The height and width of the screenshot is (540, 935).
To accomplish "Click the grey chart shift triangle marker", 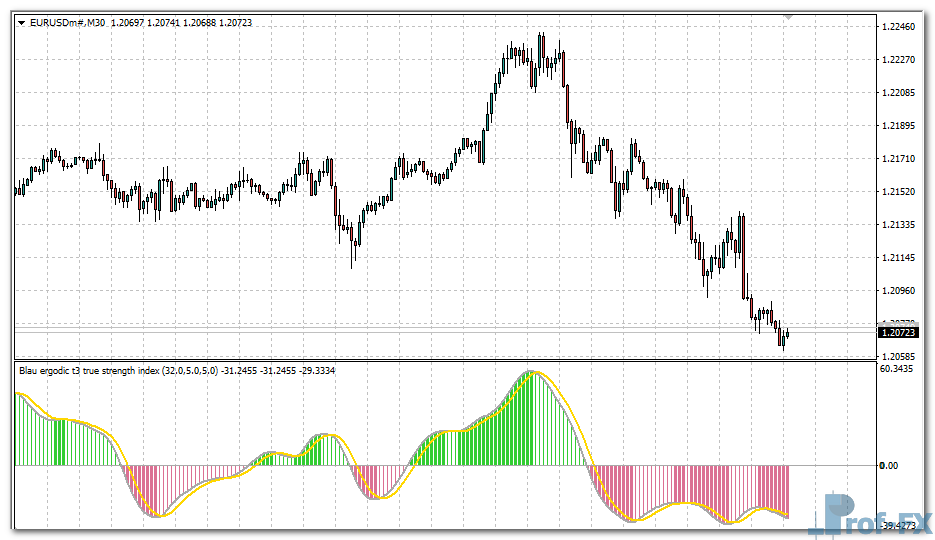I will pyautogui.click(x=789, y=17).
